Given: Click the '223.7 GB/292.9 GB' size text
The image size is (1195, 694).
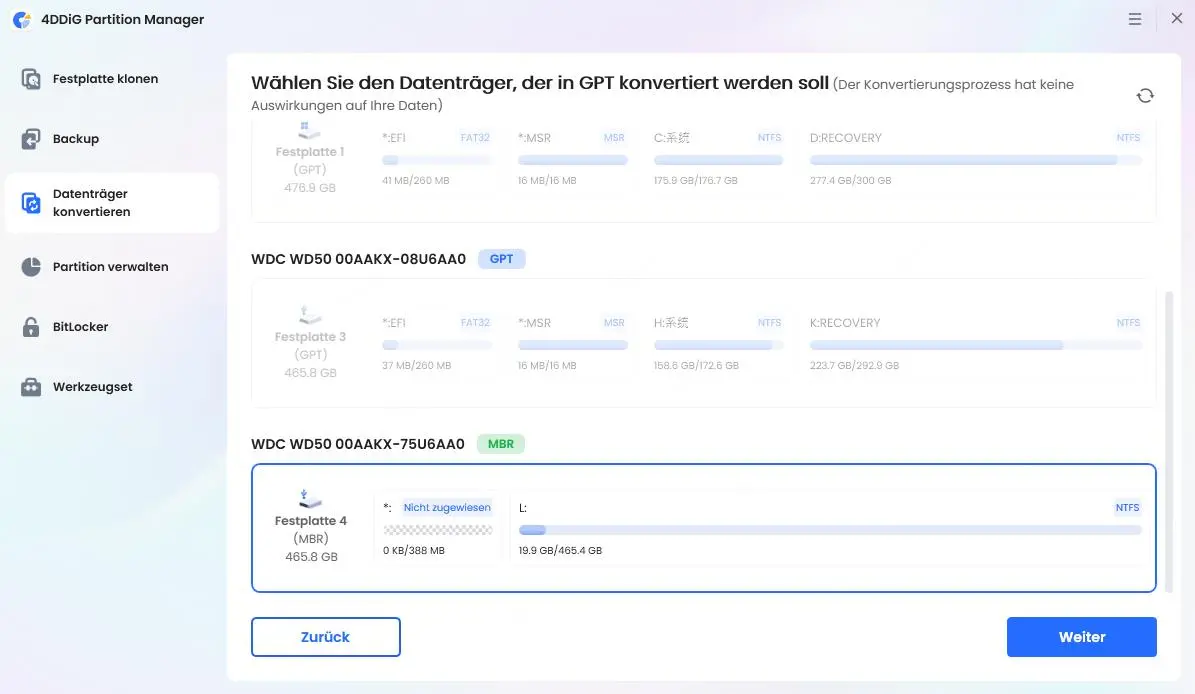Looking at the screenshot, I should [x=854, y=366].
